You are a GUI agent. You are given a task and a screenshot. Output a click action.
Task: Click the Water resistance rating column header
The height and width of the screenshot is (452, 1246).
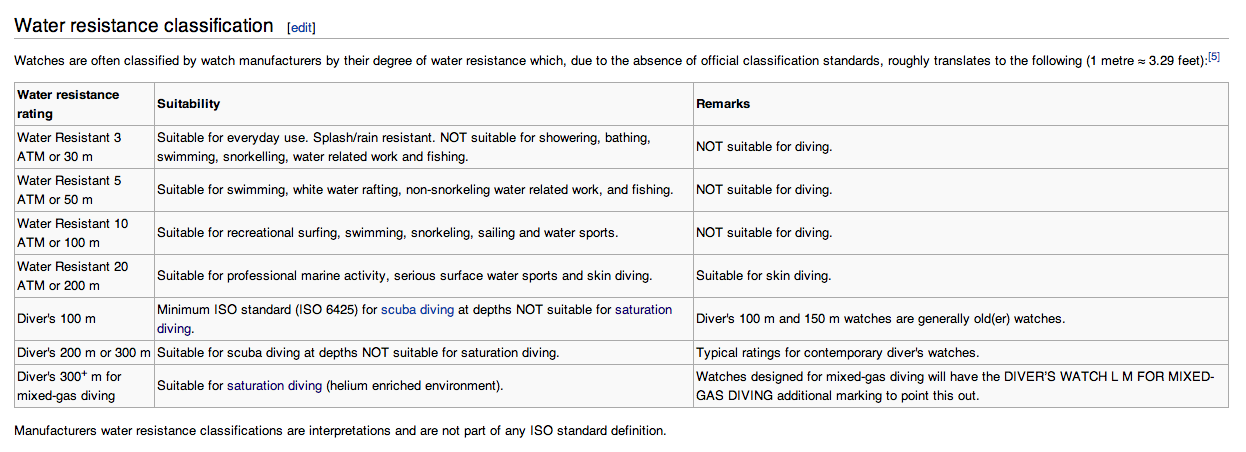click(68, 104)
